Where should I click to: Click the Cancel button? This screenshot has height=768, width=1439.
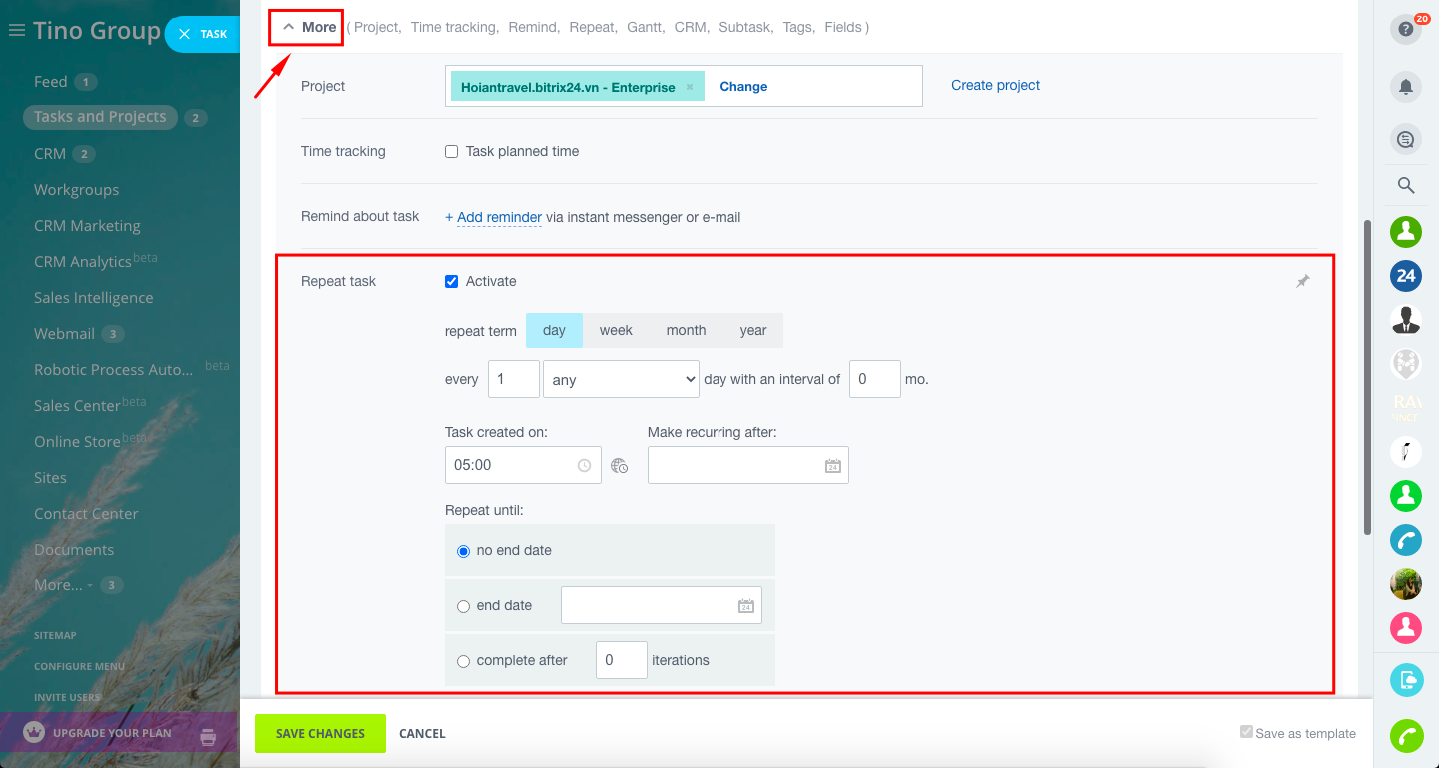(x=422, y=734)
